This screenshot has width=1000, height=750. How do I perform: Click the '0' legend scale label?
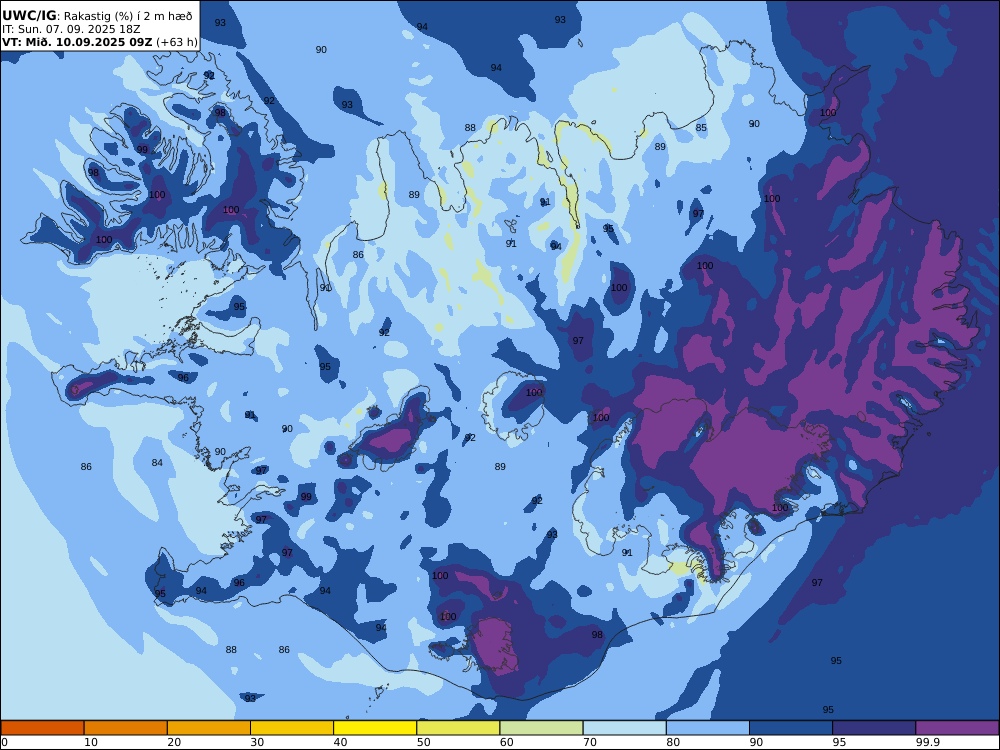4,742
